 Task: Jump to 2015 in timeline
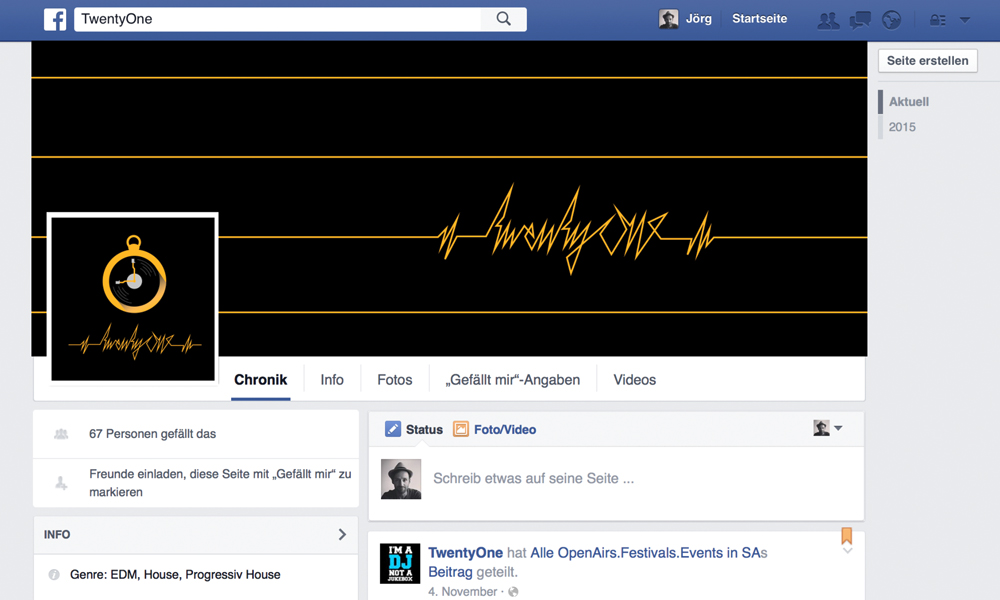(902, 127)
